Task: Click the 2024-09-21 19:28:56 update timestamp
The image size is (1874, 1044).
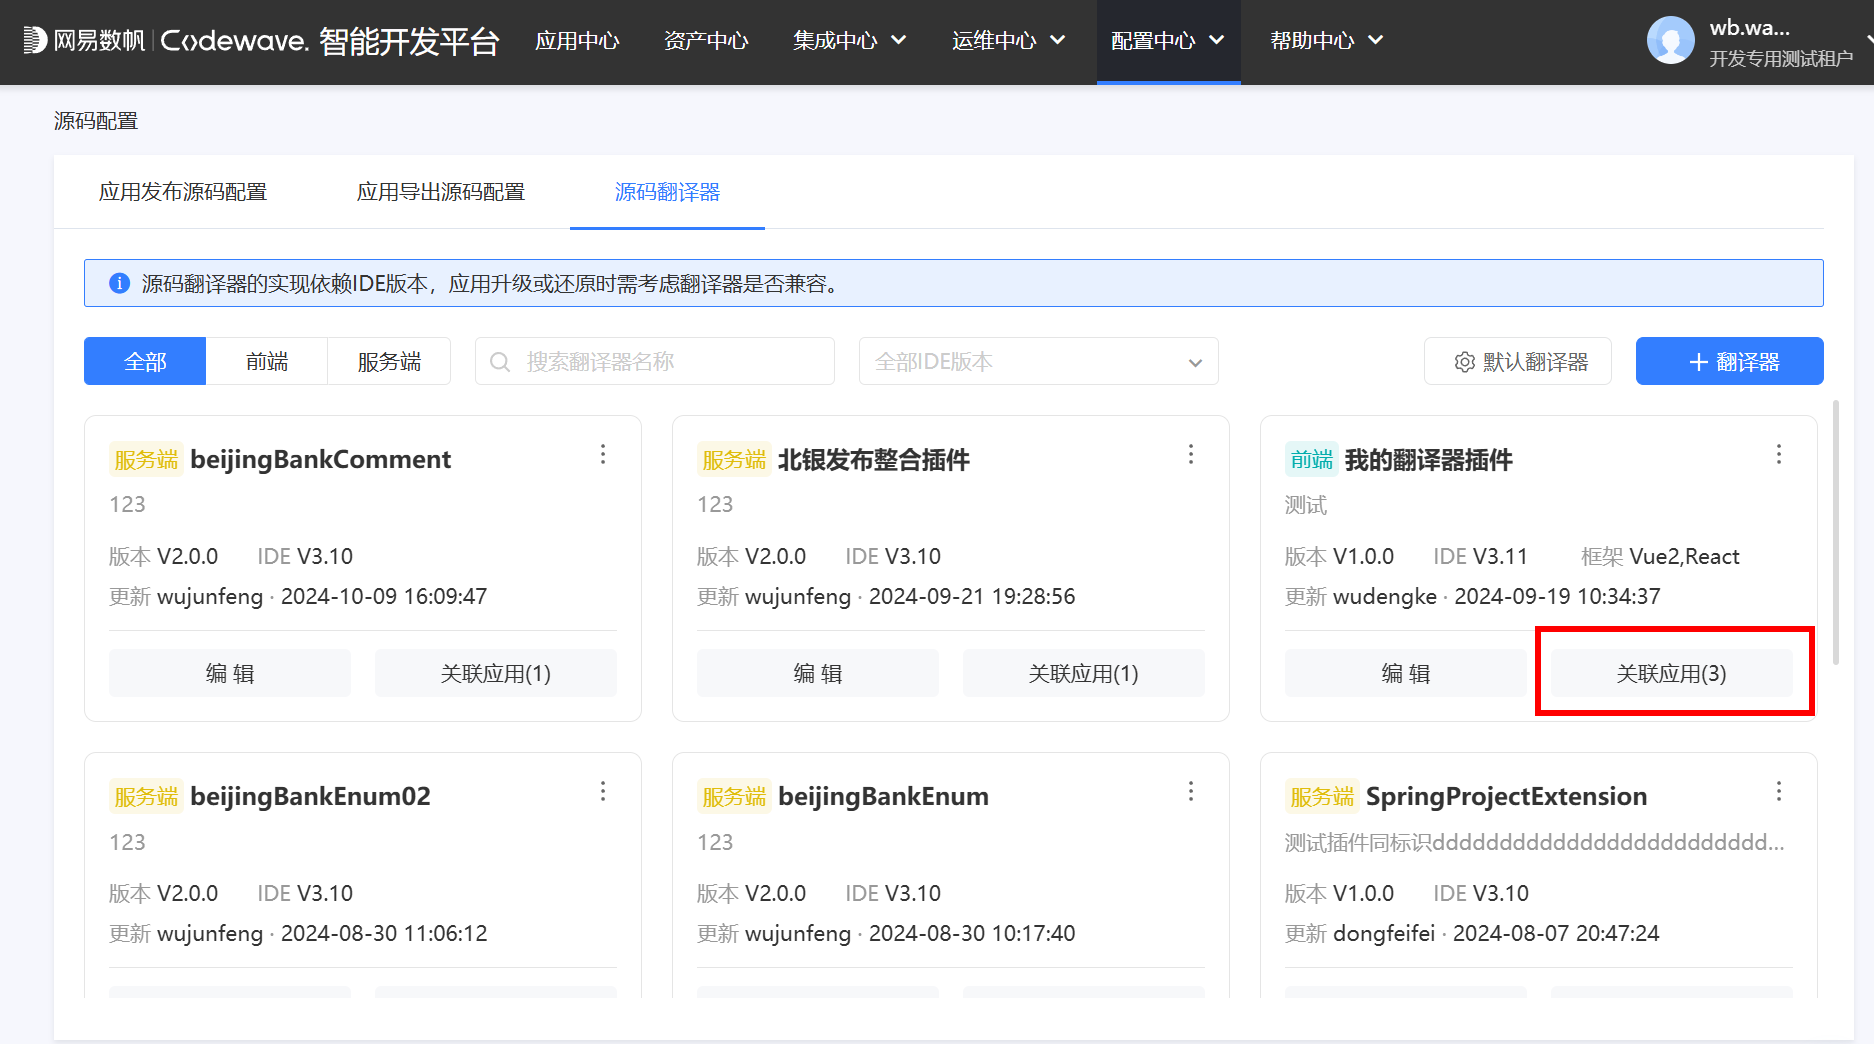Action: [x=972, y=597]
